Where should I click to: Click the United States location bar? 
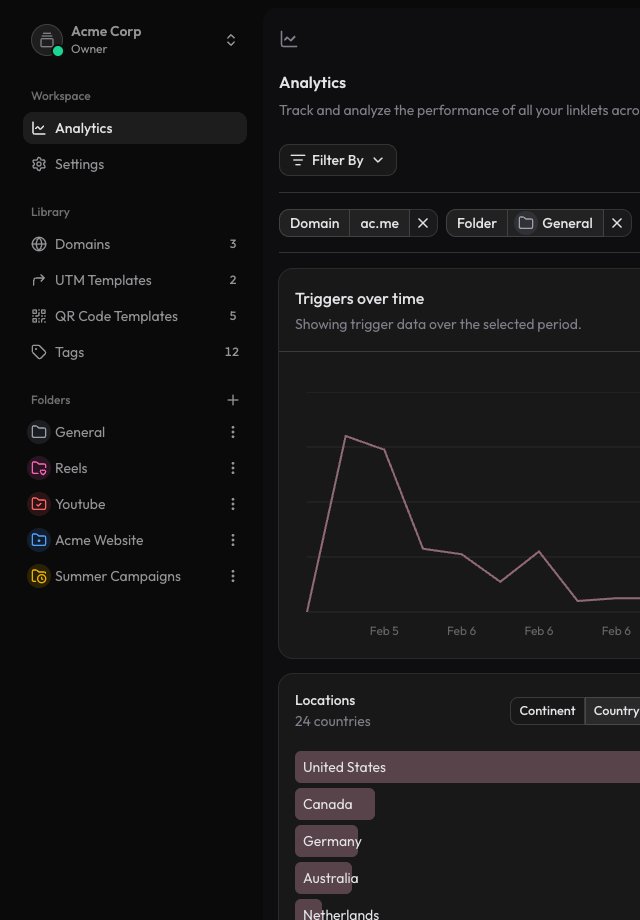466,767
